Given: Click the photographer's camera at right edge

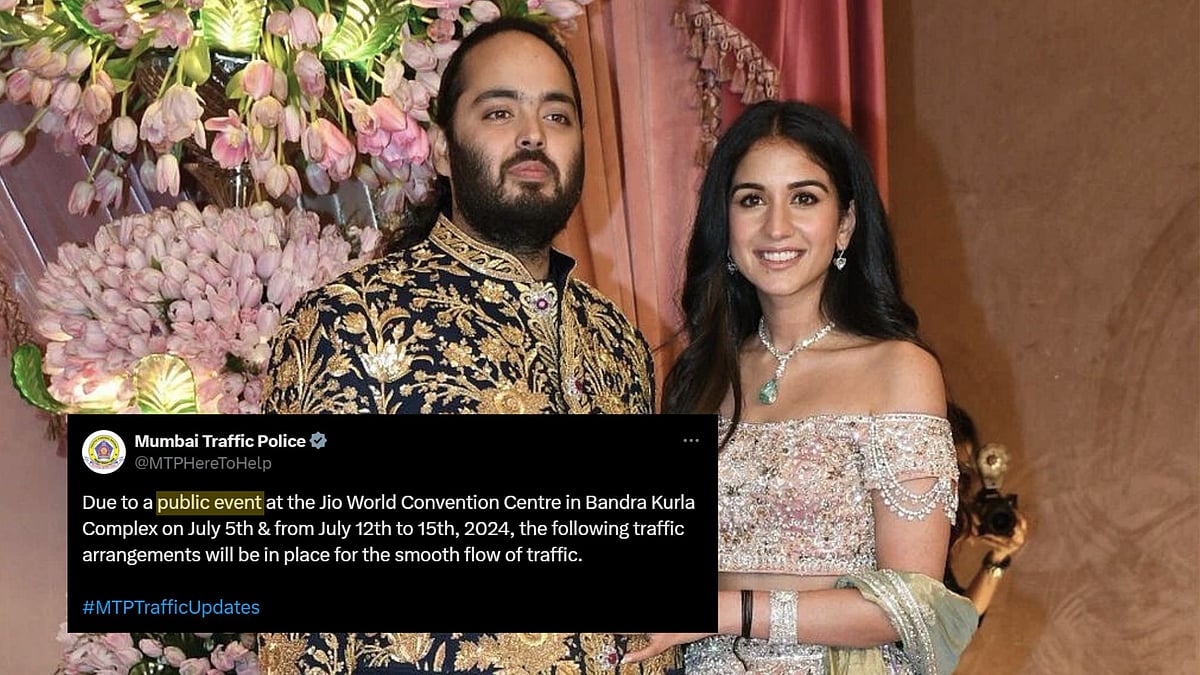Looking at the screenshot, I should click(997, 512).
